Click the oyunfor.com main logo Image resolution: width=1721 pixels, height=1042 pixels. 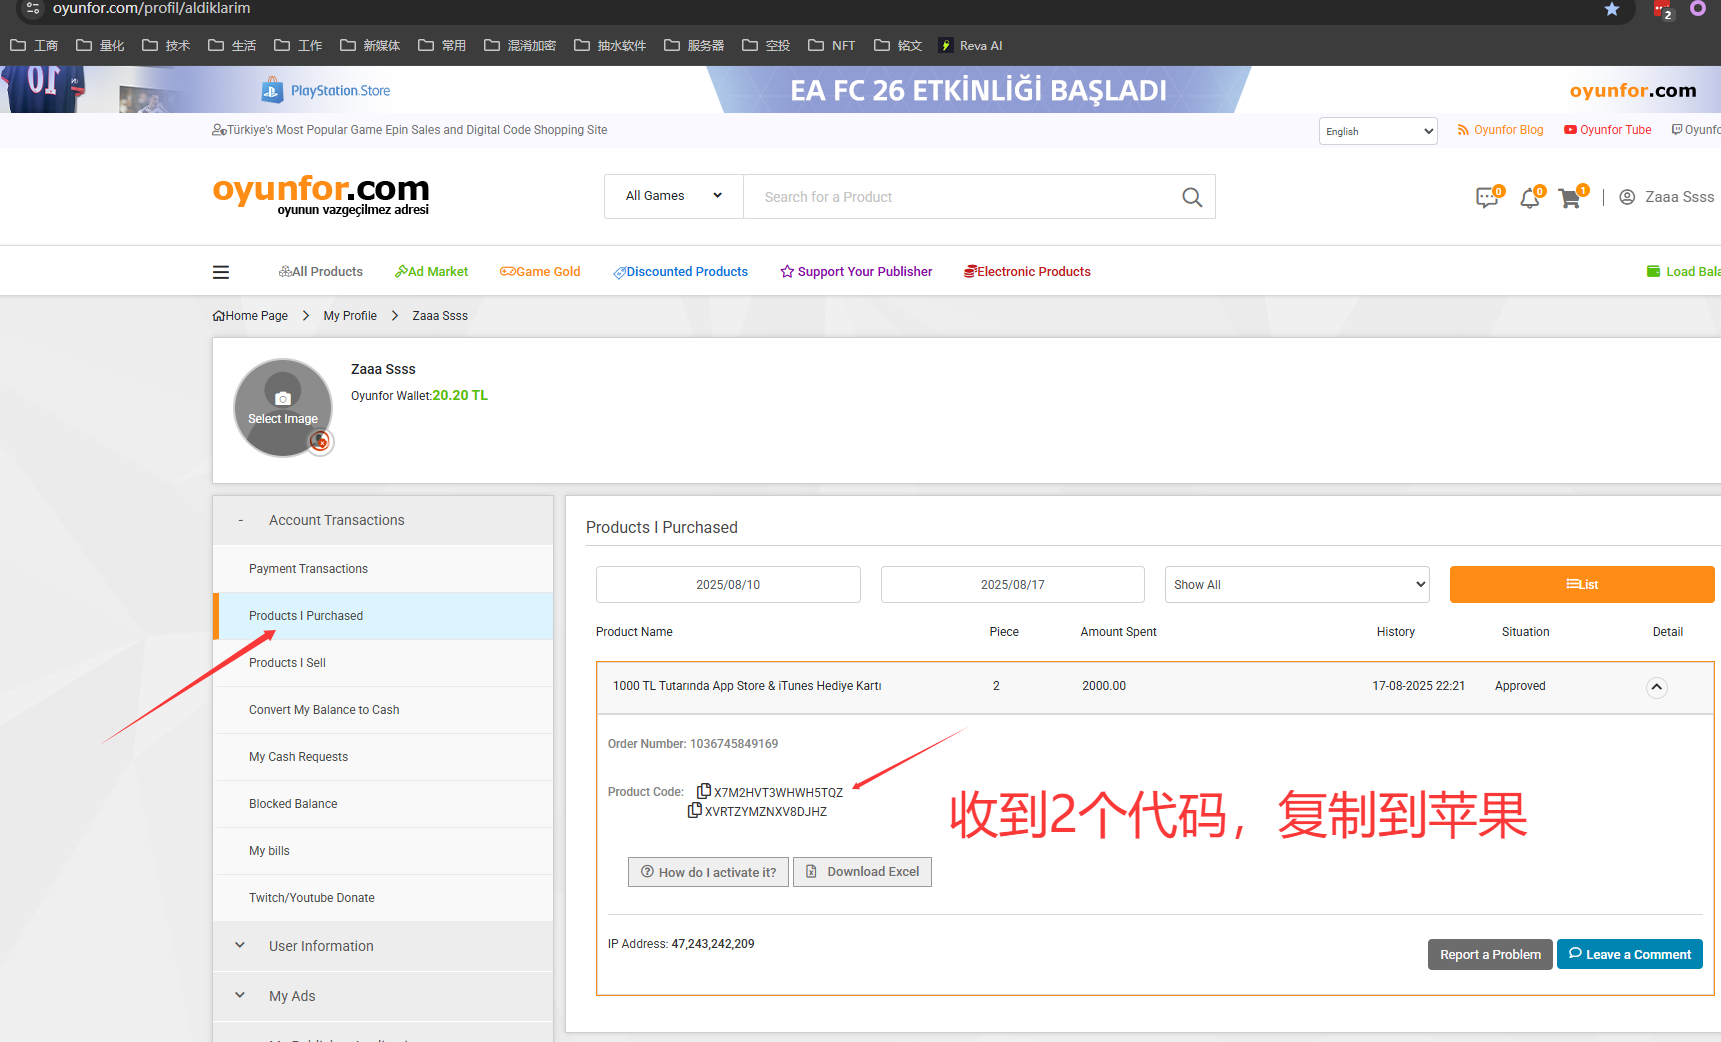321,195
